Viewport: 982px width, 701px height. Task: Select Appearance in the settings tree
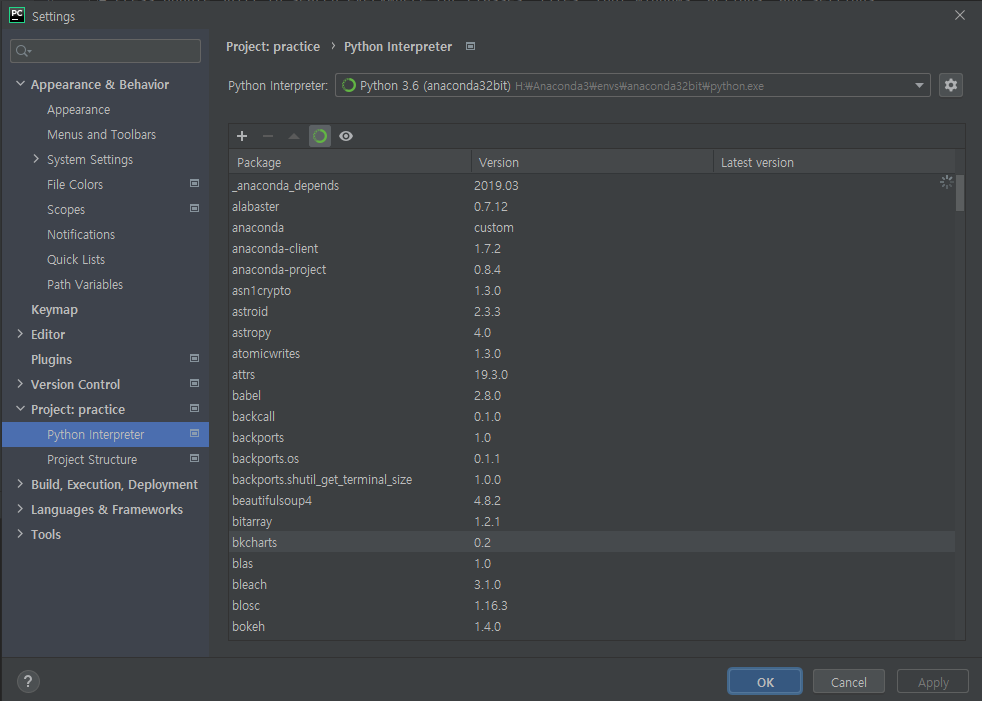78,110
